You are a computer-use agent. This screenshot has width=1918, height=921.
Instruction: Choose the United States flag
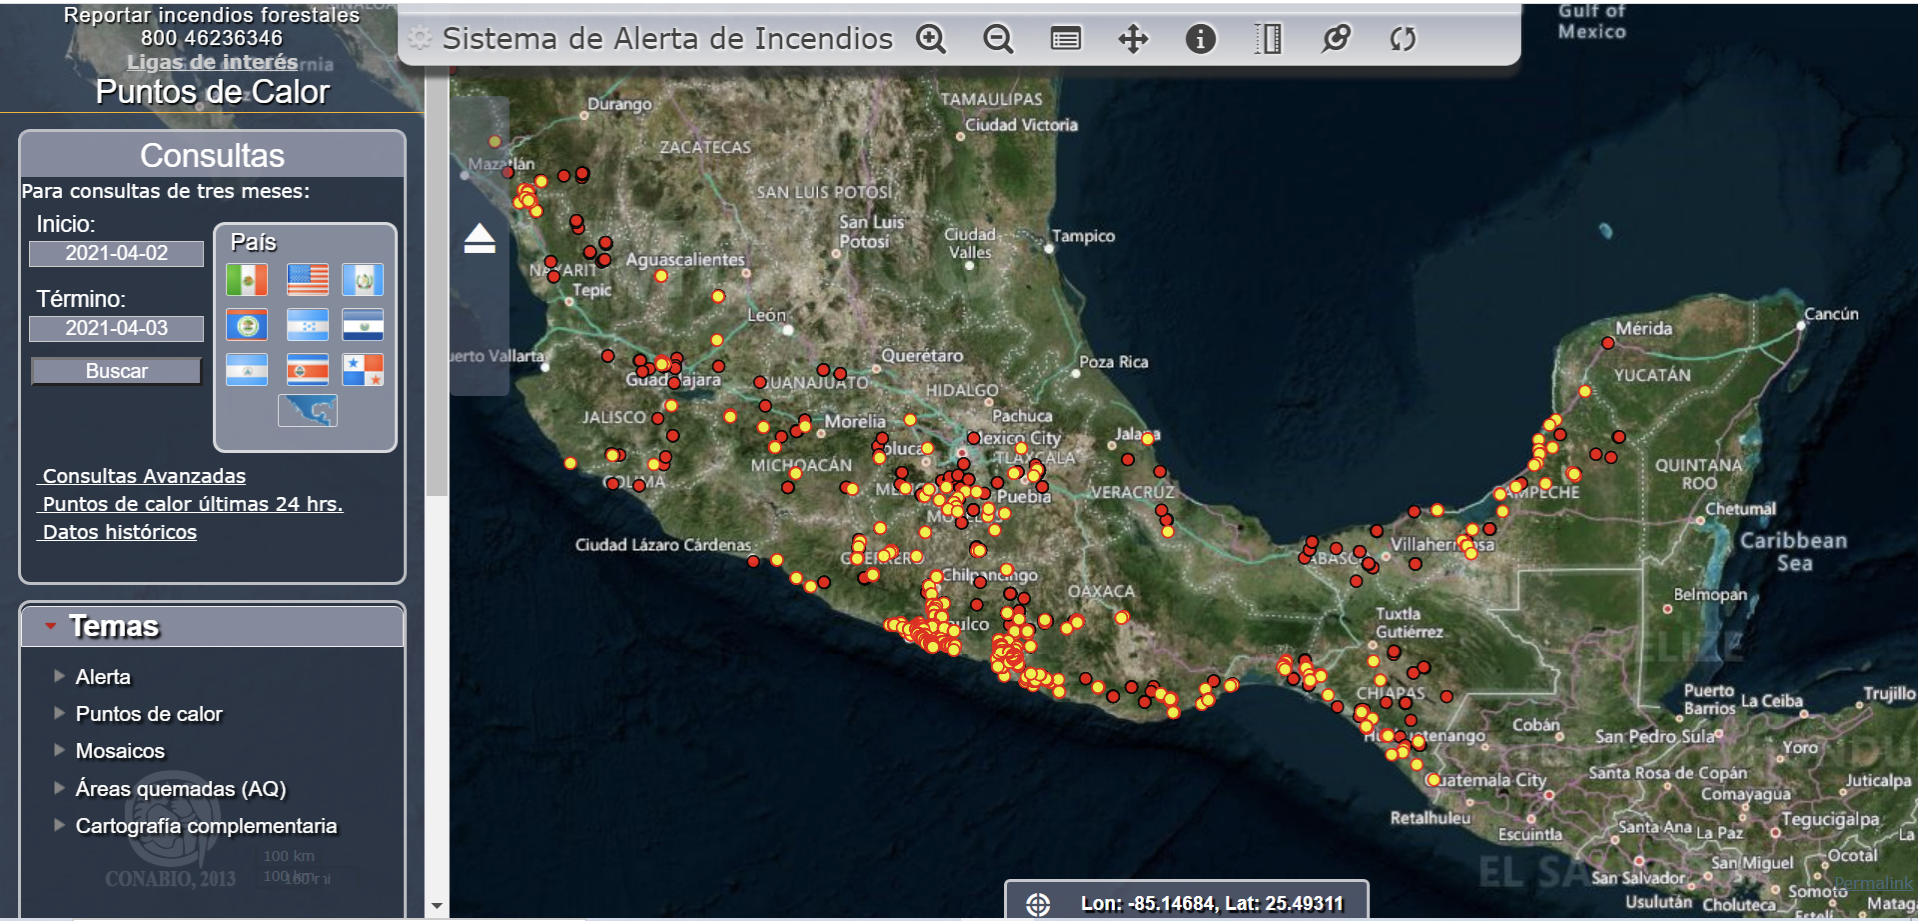307,280
